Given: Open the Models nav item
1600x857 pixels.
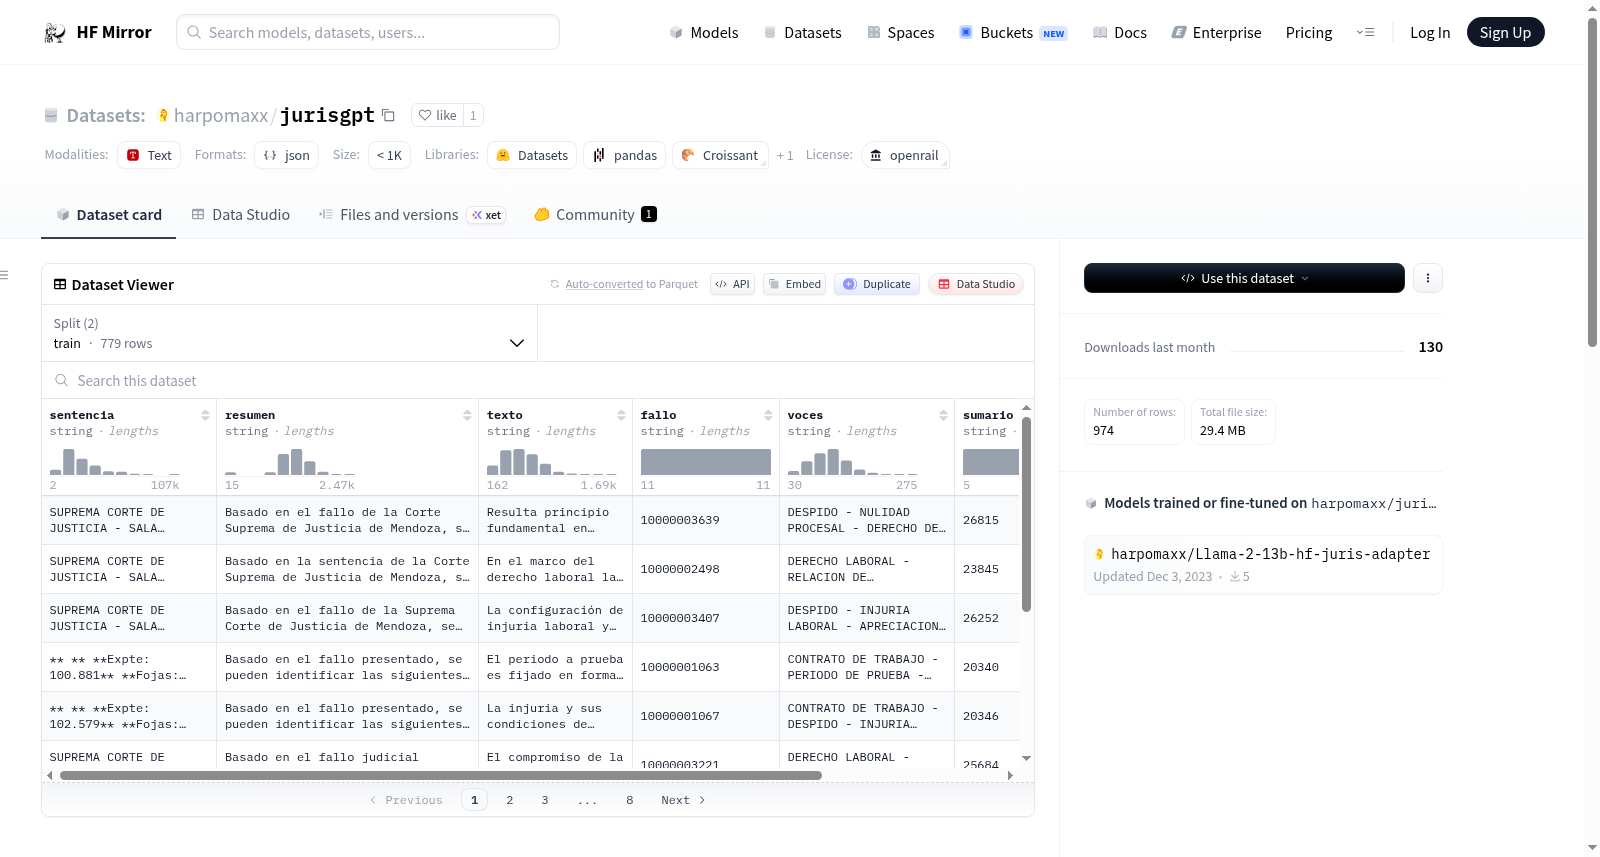Looking at the screenshot, I should (704, 32).
